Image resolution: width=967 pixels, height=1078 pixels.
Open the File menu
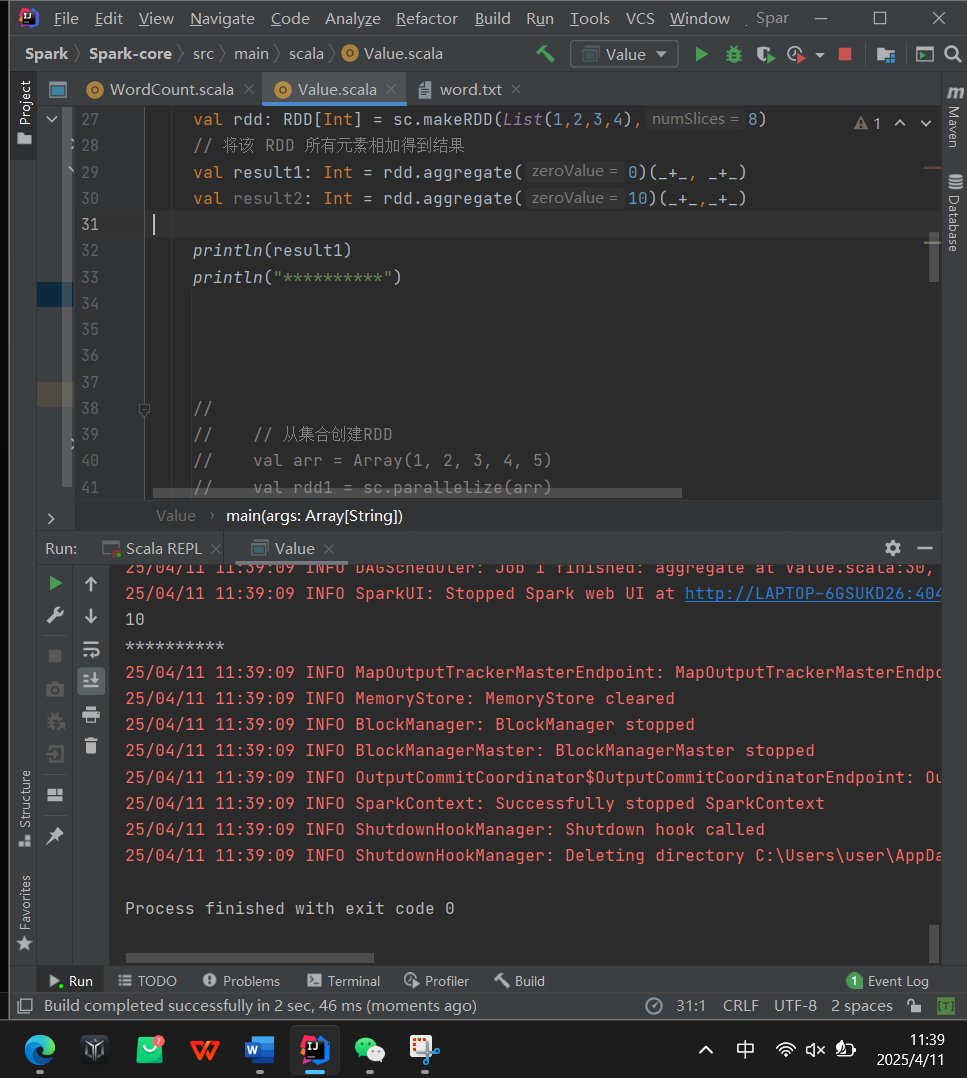coord(66,19)
